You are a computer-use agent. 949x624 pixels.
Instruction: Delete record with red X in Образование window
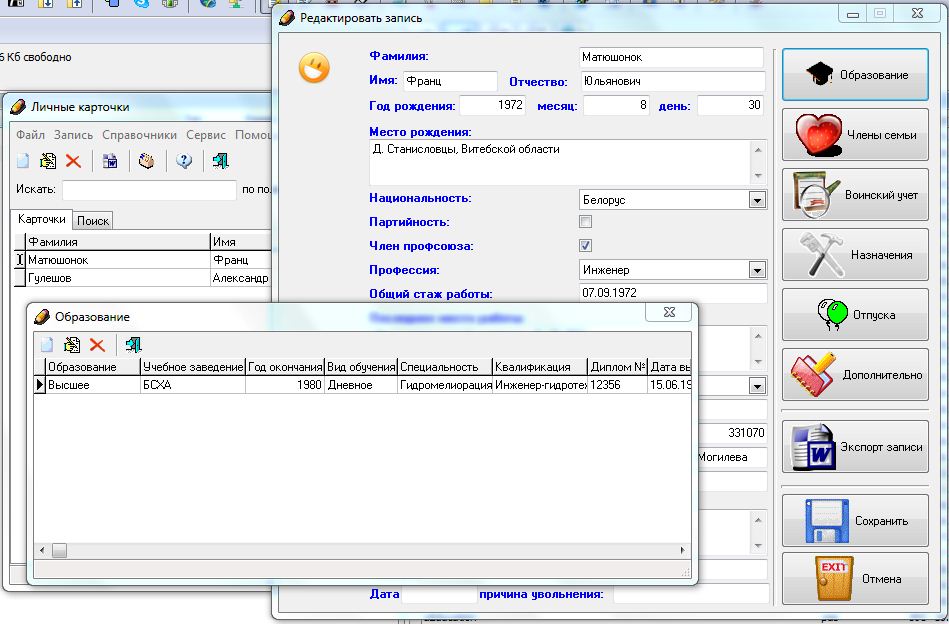[x=97, y=345]
